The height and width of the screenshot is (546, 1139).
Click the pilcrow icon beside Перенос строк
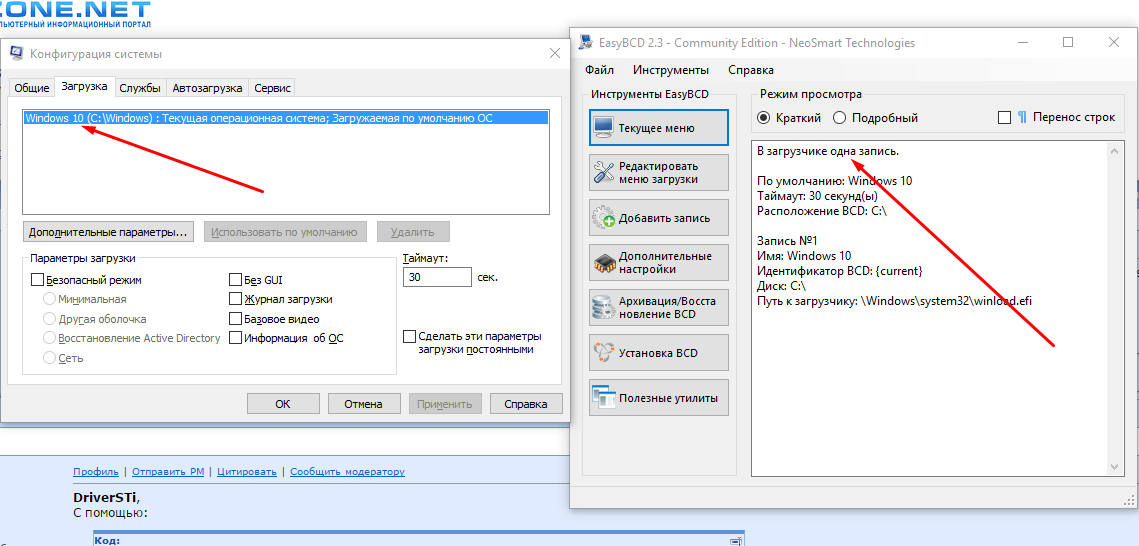click(1021, 118)
